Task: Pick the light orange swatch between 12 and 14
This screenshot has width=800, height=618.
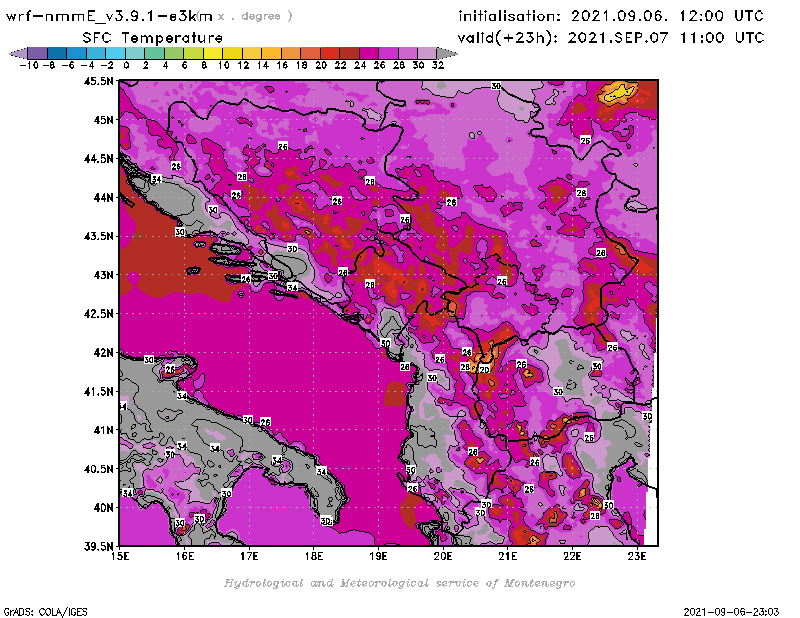Action: pyautogui.click(x=252, y=53)
